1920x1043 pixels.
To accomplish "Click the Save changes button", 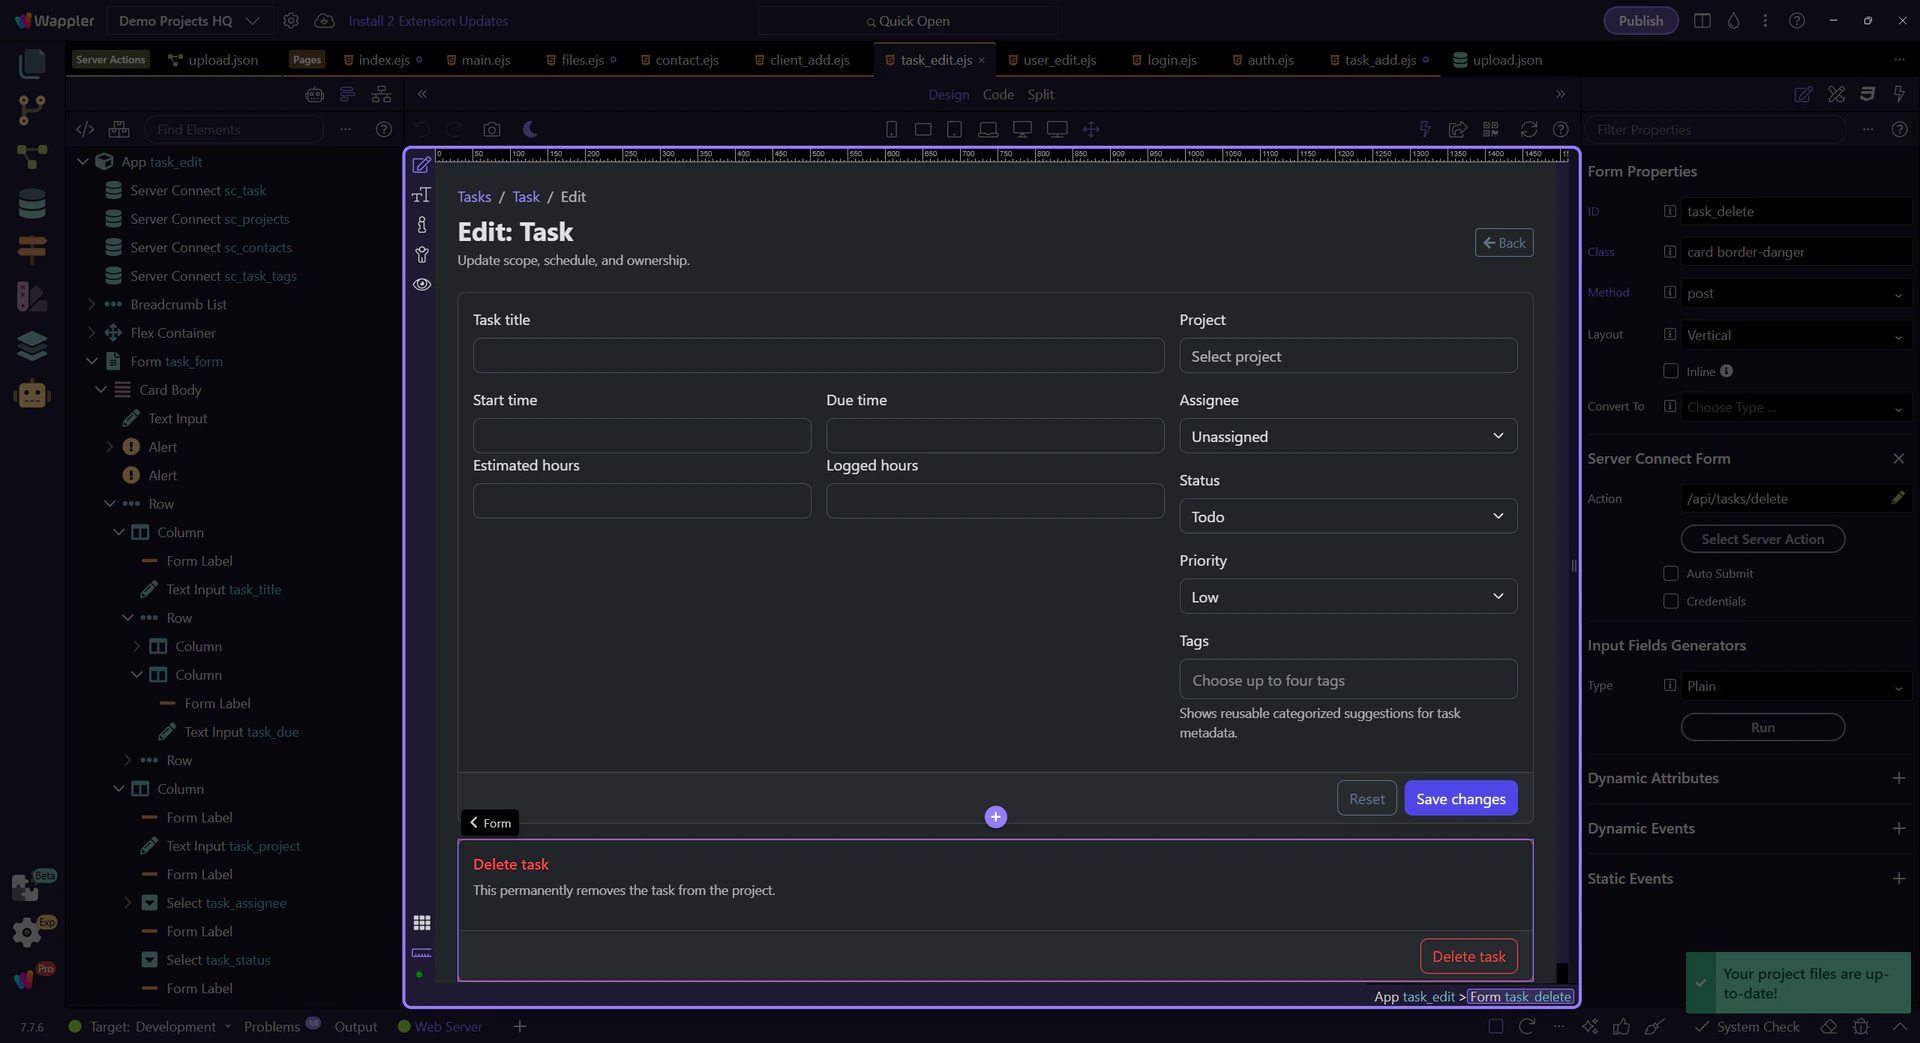I will coord(1460,798).
